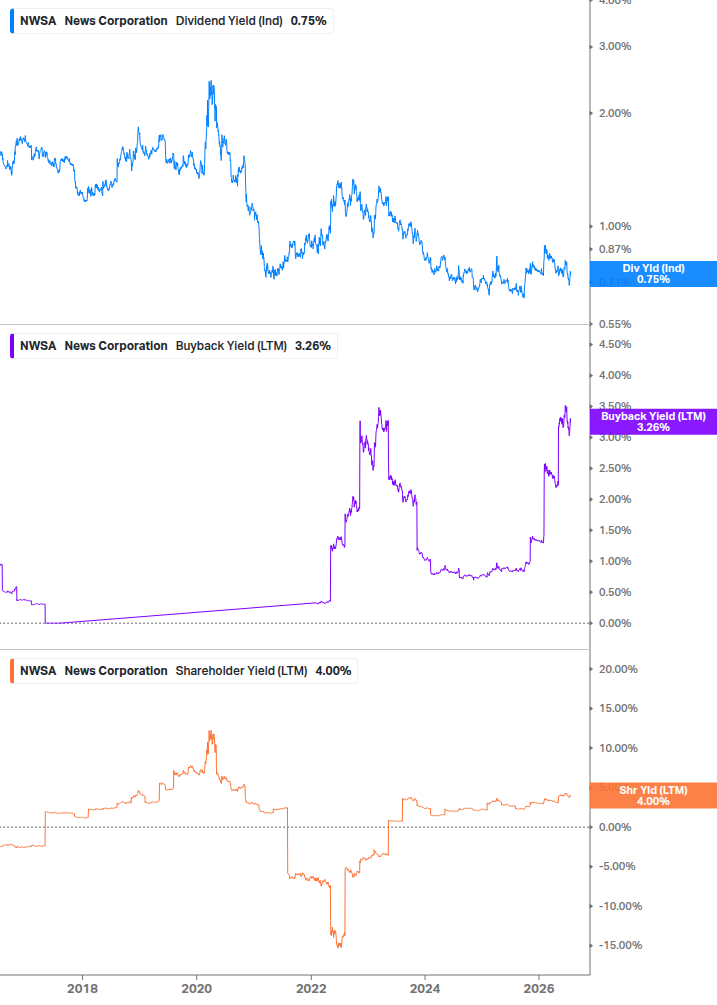Image resolution: width=717 pixels, height=1005 pixels.
Task: Click the 2020 label on the time axis
Action: [197, 988]
